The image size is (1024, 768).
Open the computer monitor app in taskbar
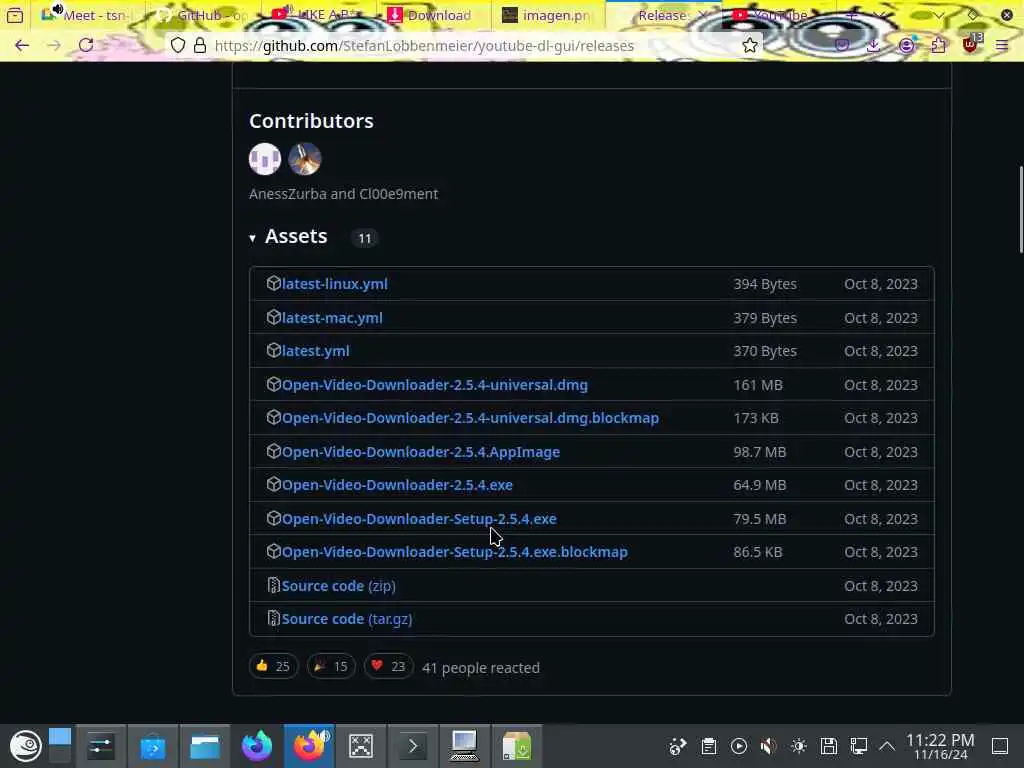(x=464, y=746)
